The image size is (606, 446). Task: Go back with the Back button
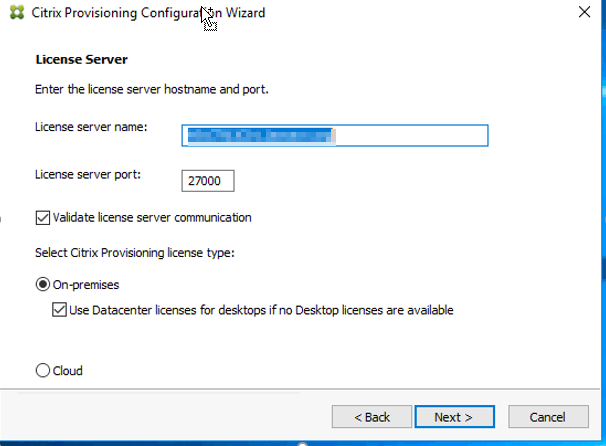click(372, 417)
